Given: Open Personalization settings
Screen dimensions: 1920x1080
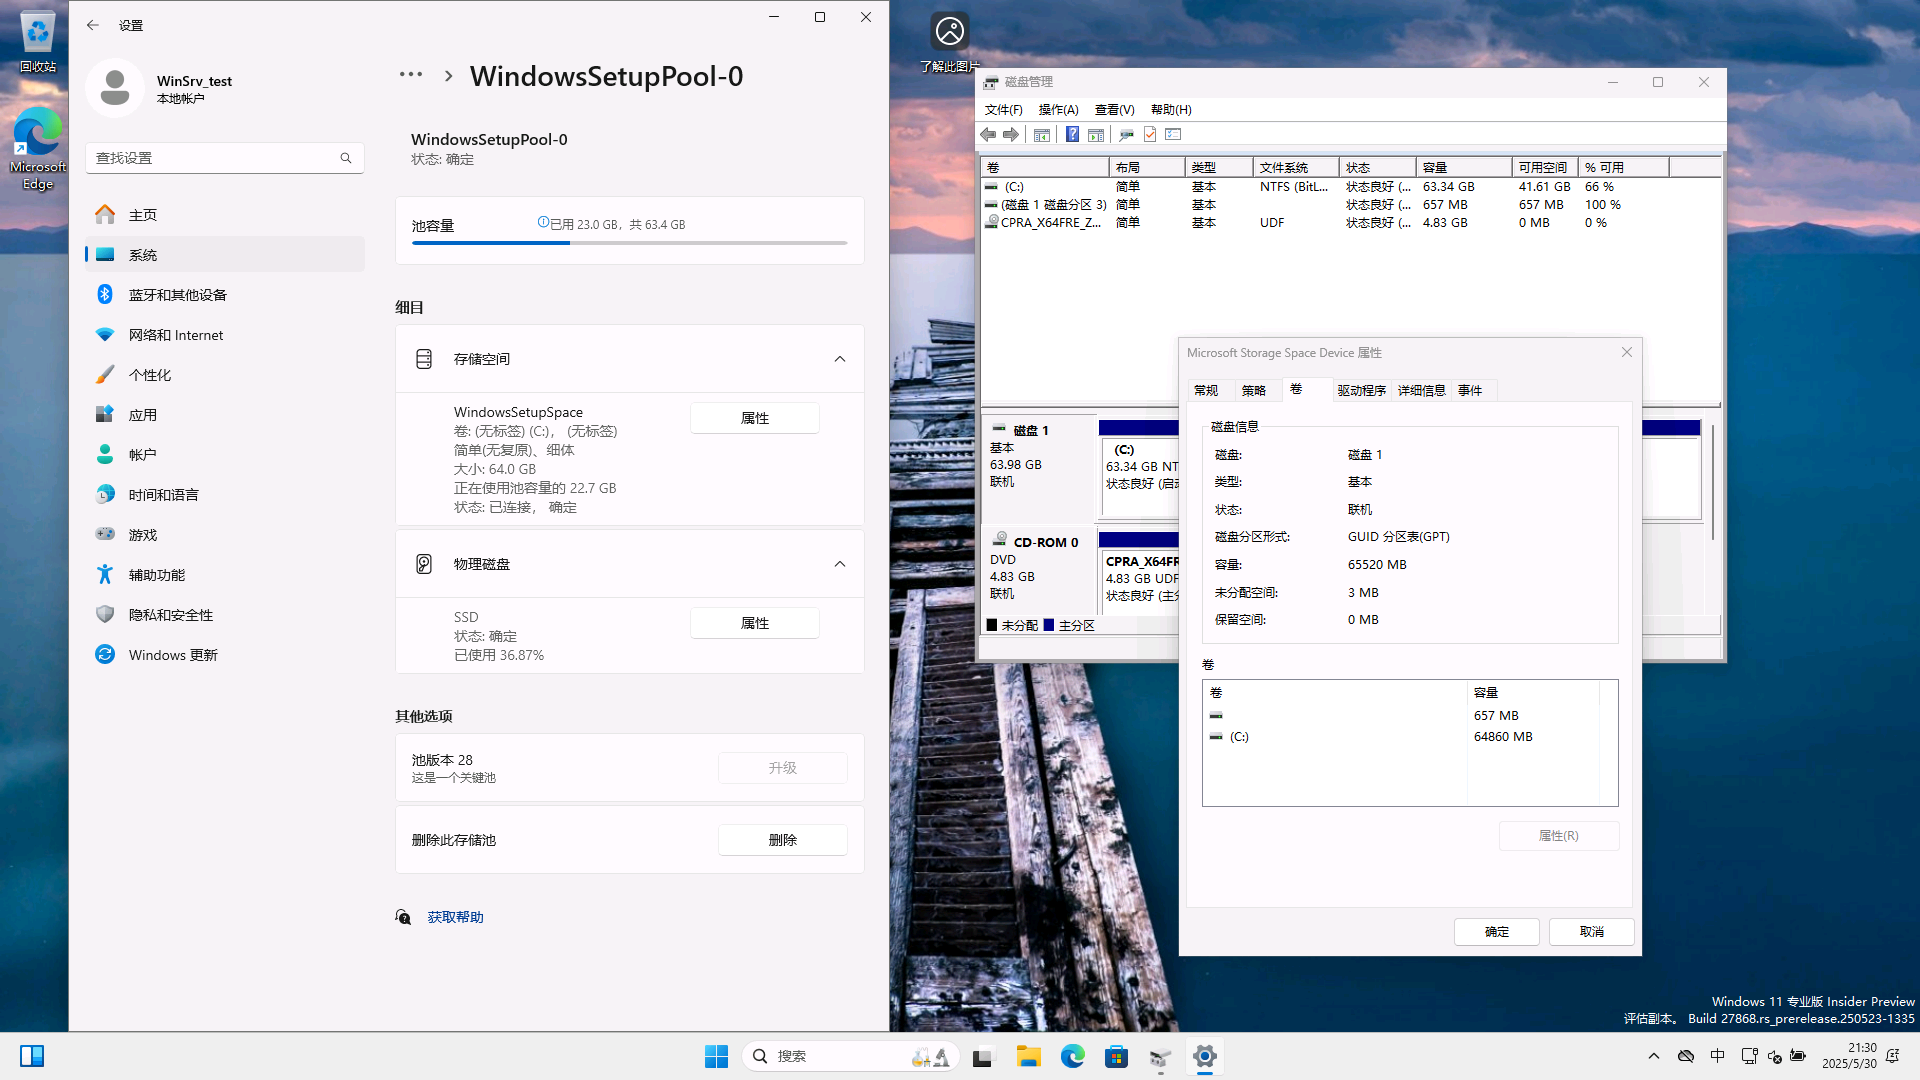Looking at the screenshot, I should pyautogui.click(x=225, y=374).
